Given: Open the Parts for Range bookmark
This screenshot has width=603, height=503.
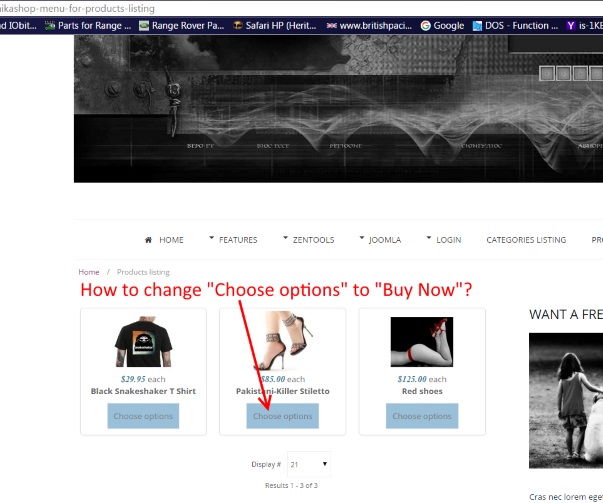Looking at the screenshot, I should 88,26.
